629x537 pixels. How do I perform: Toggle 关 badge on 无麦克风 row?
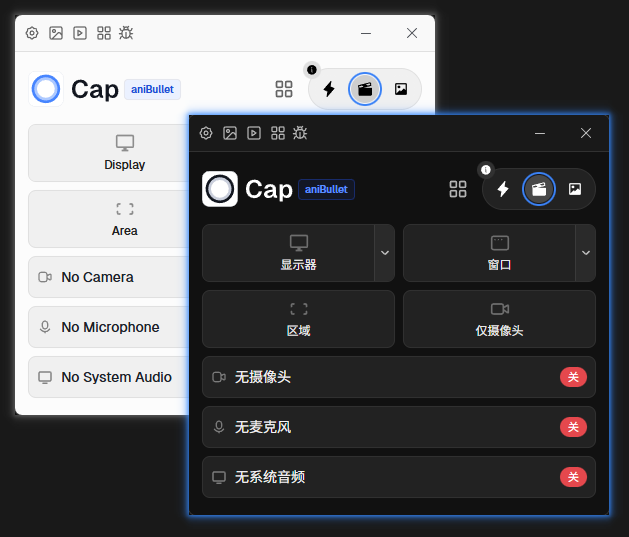pyautogui.click(x=573, y=427)
